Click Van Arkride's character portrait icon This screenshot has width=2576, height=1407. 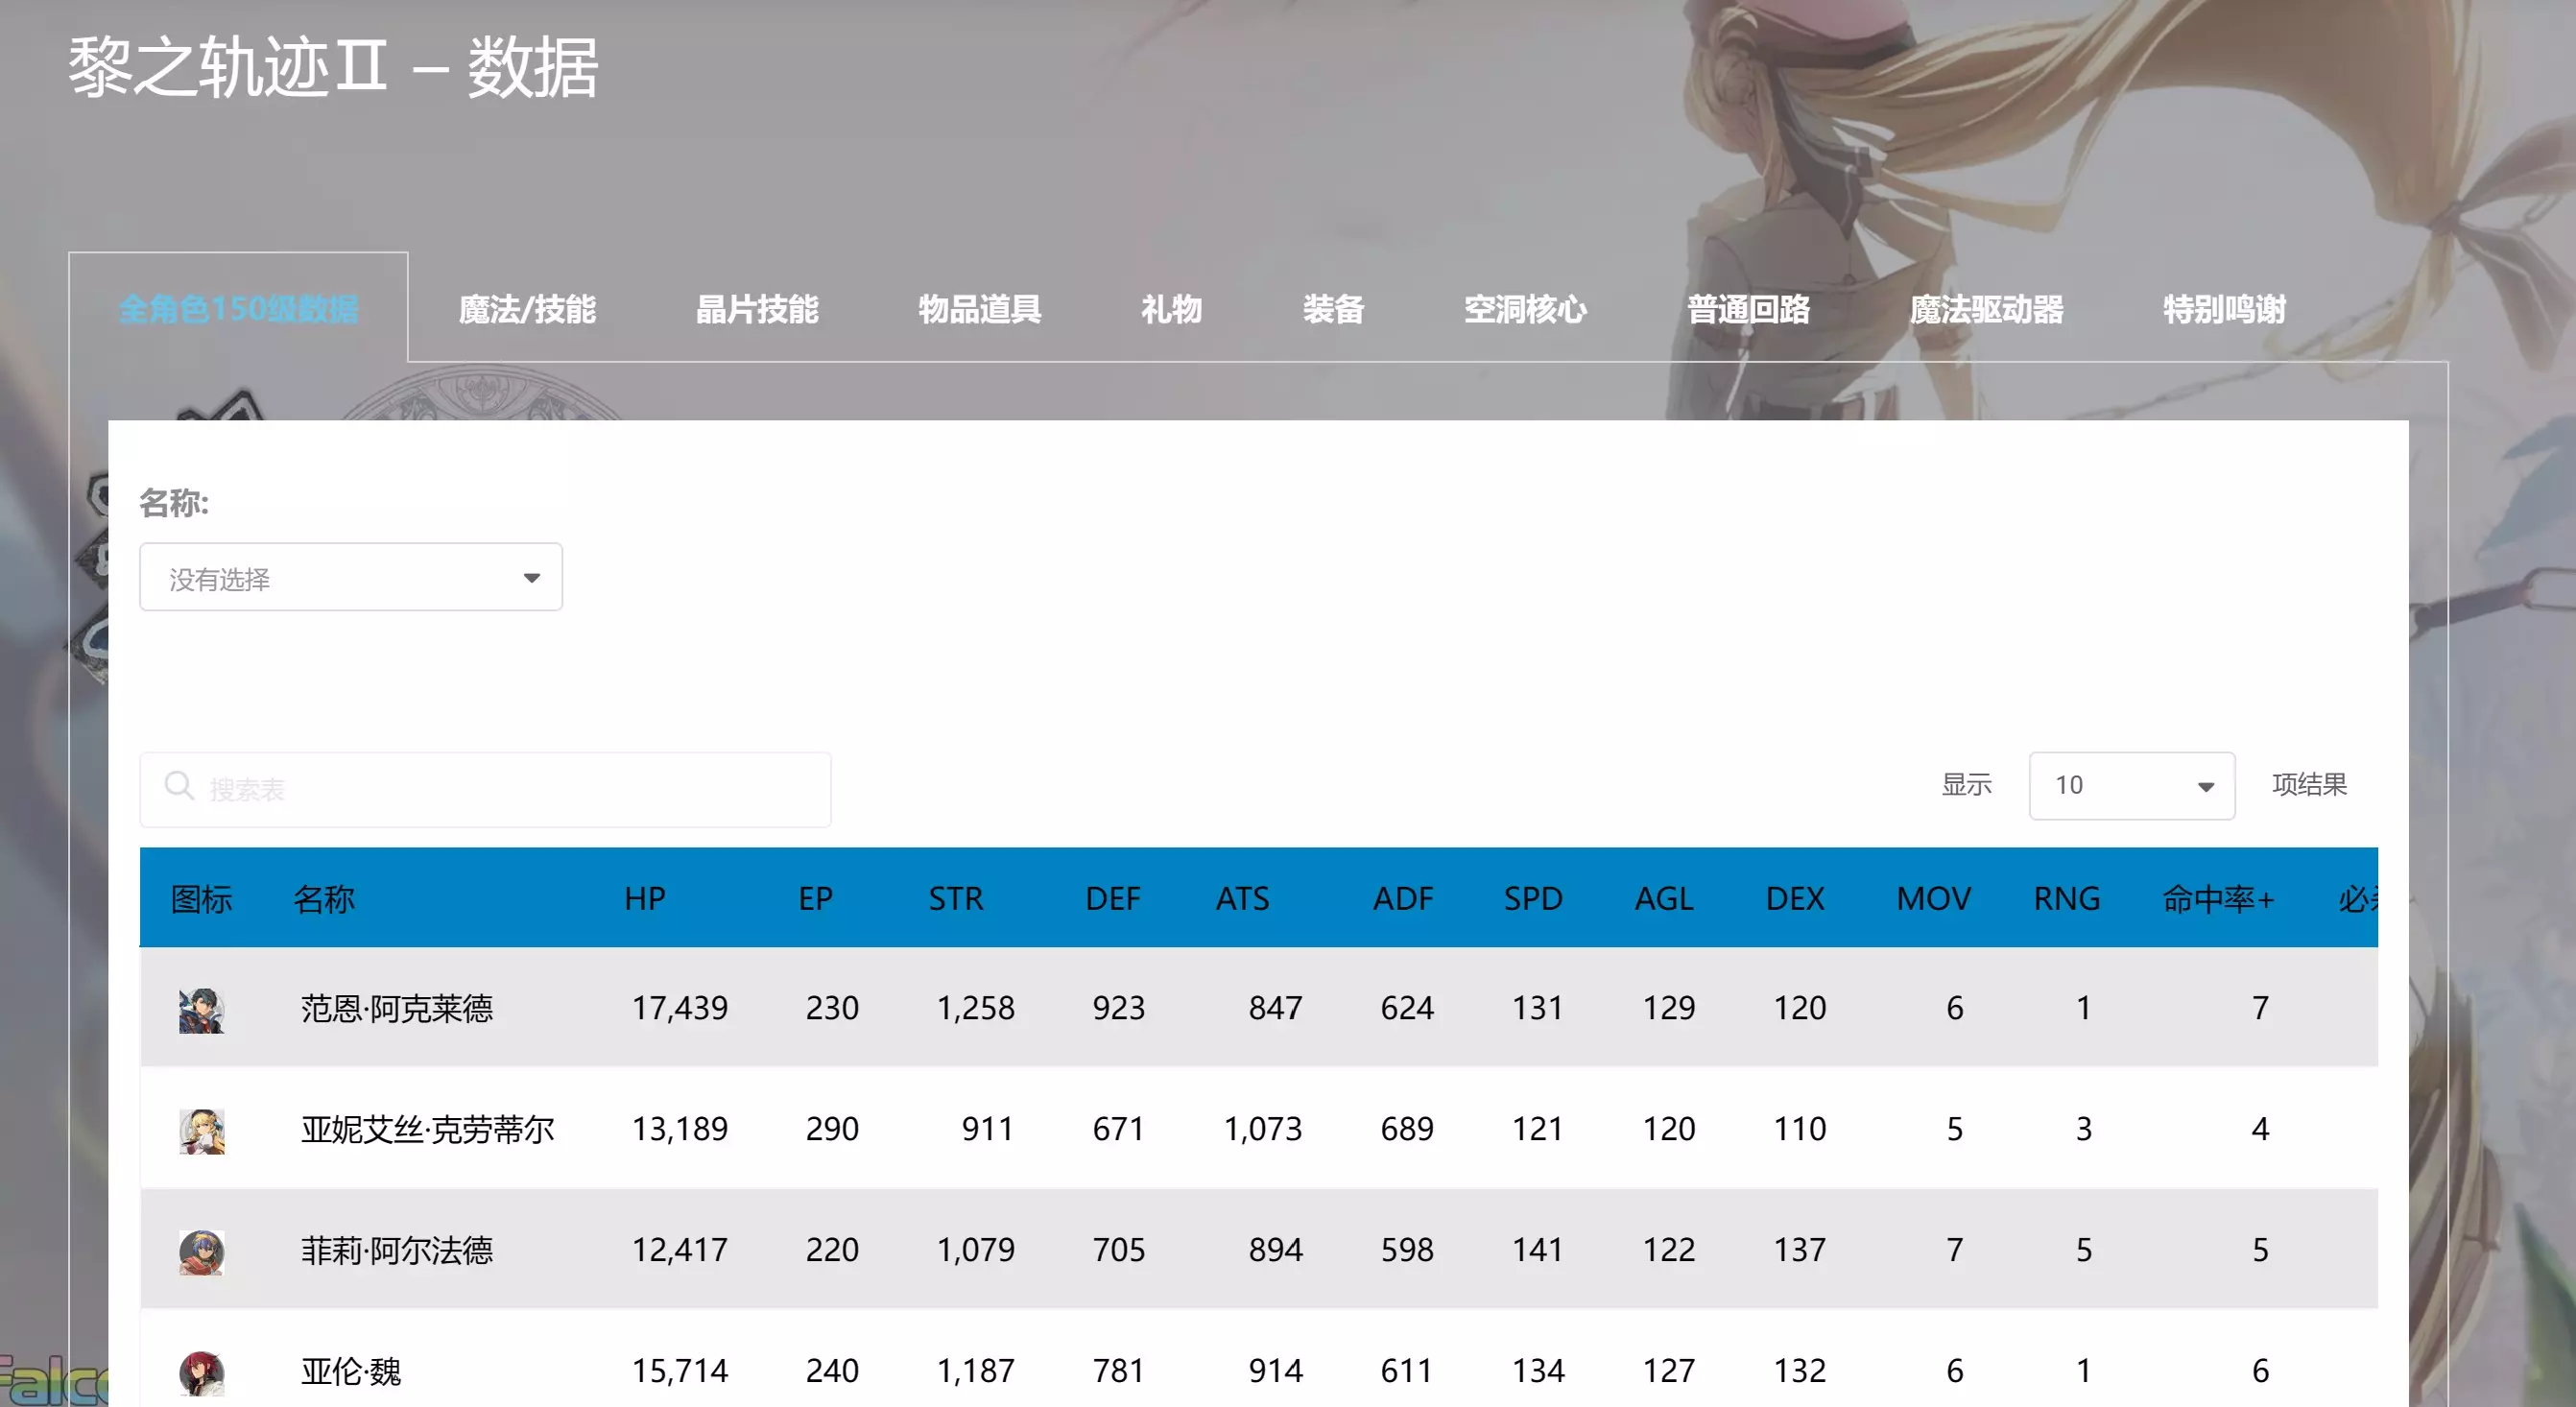[x=201, y=1010]
